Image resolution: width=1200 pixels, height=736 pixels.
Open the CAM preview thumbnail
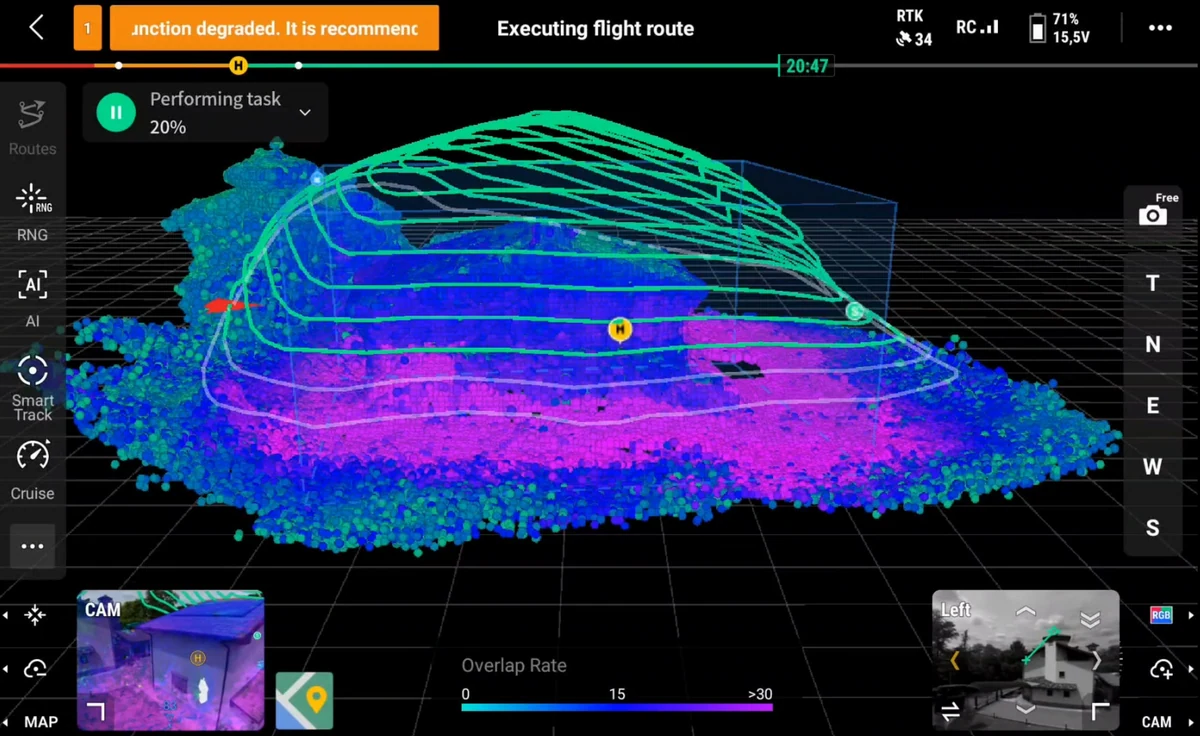(170, 660)
